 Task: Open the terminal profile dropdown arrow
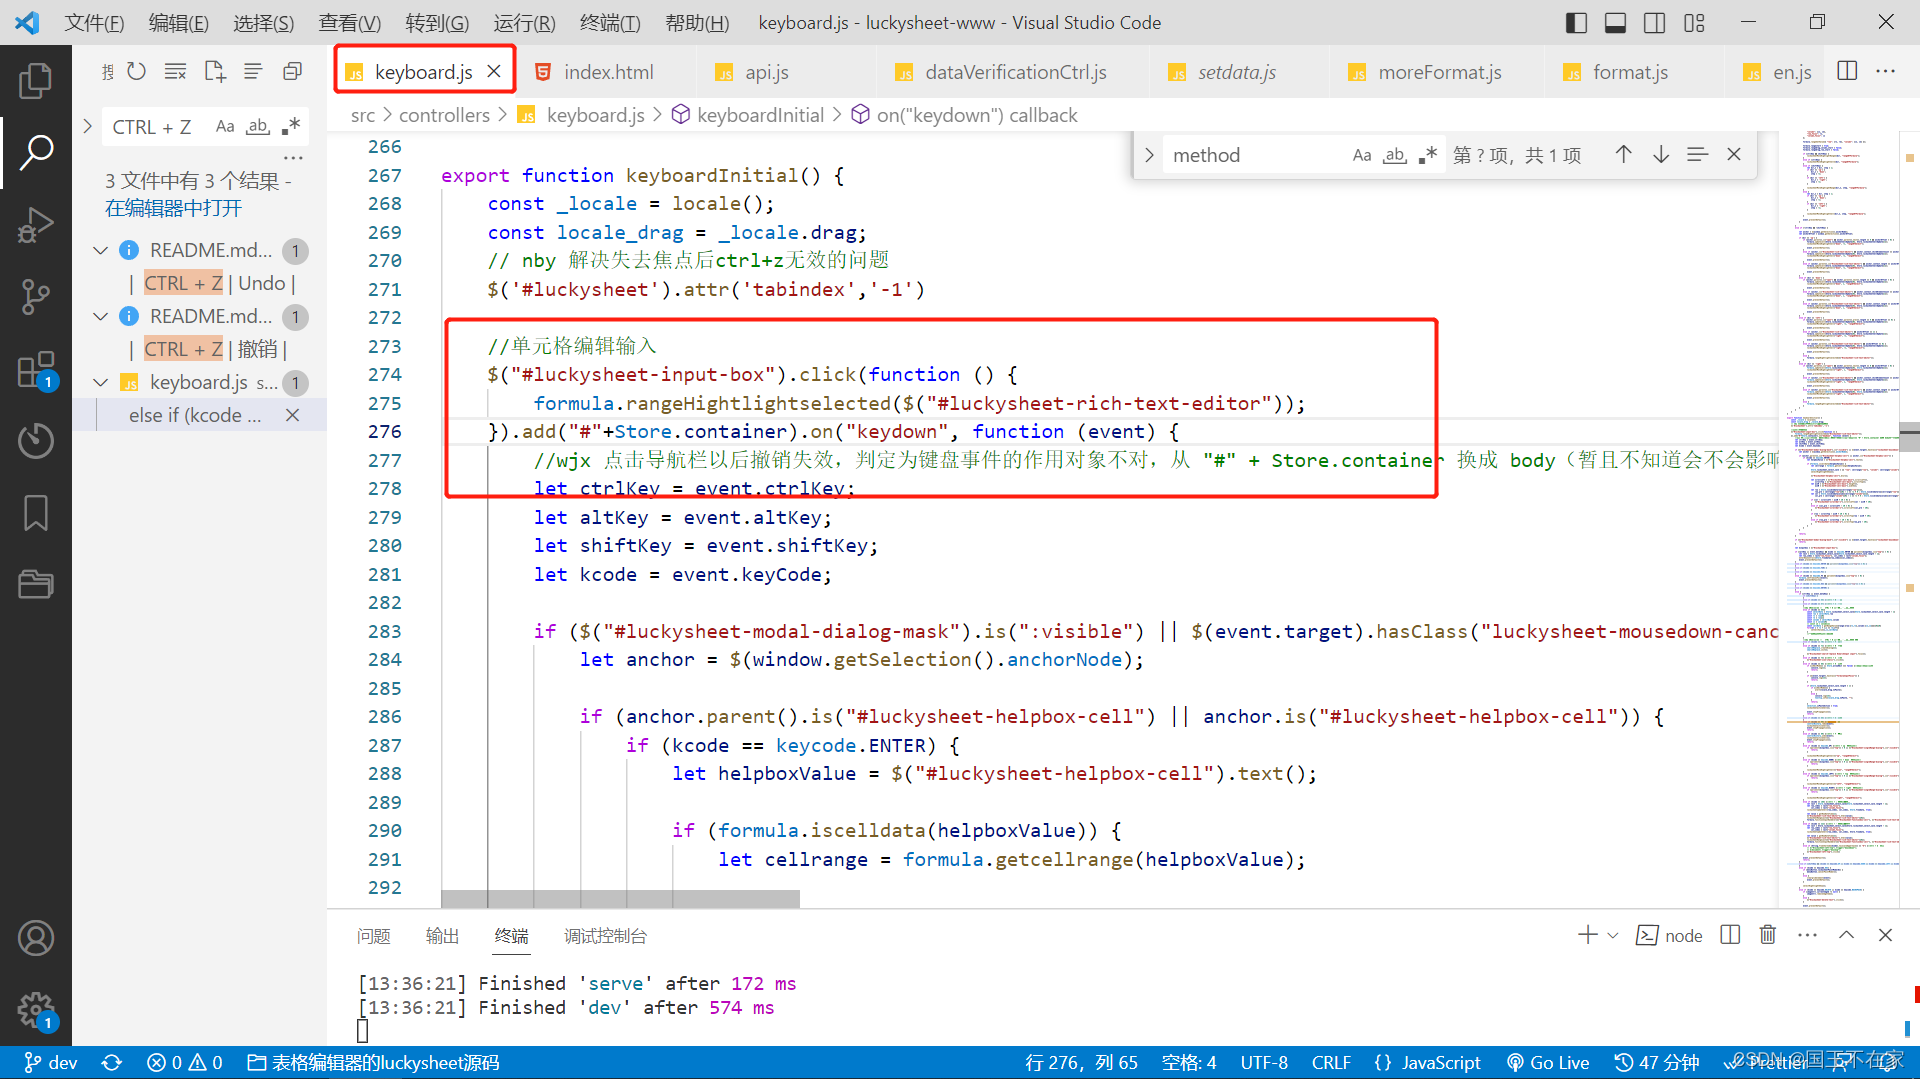coord(1610,935)
